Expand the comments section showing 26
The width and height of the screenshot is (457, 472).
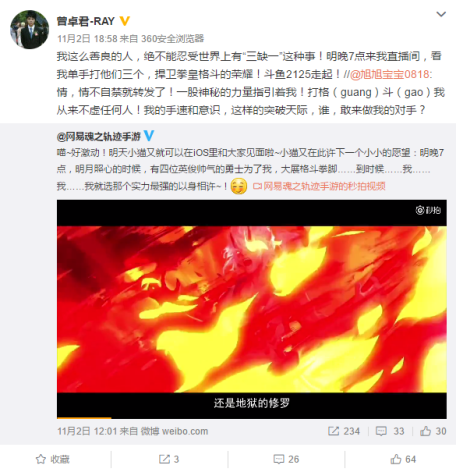coord(286,459)
